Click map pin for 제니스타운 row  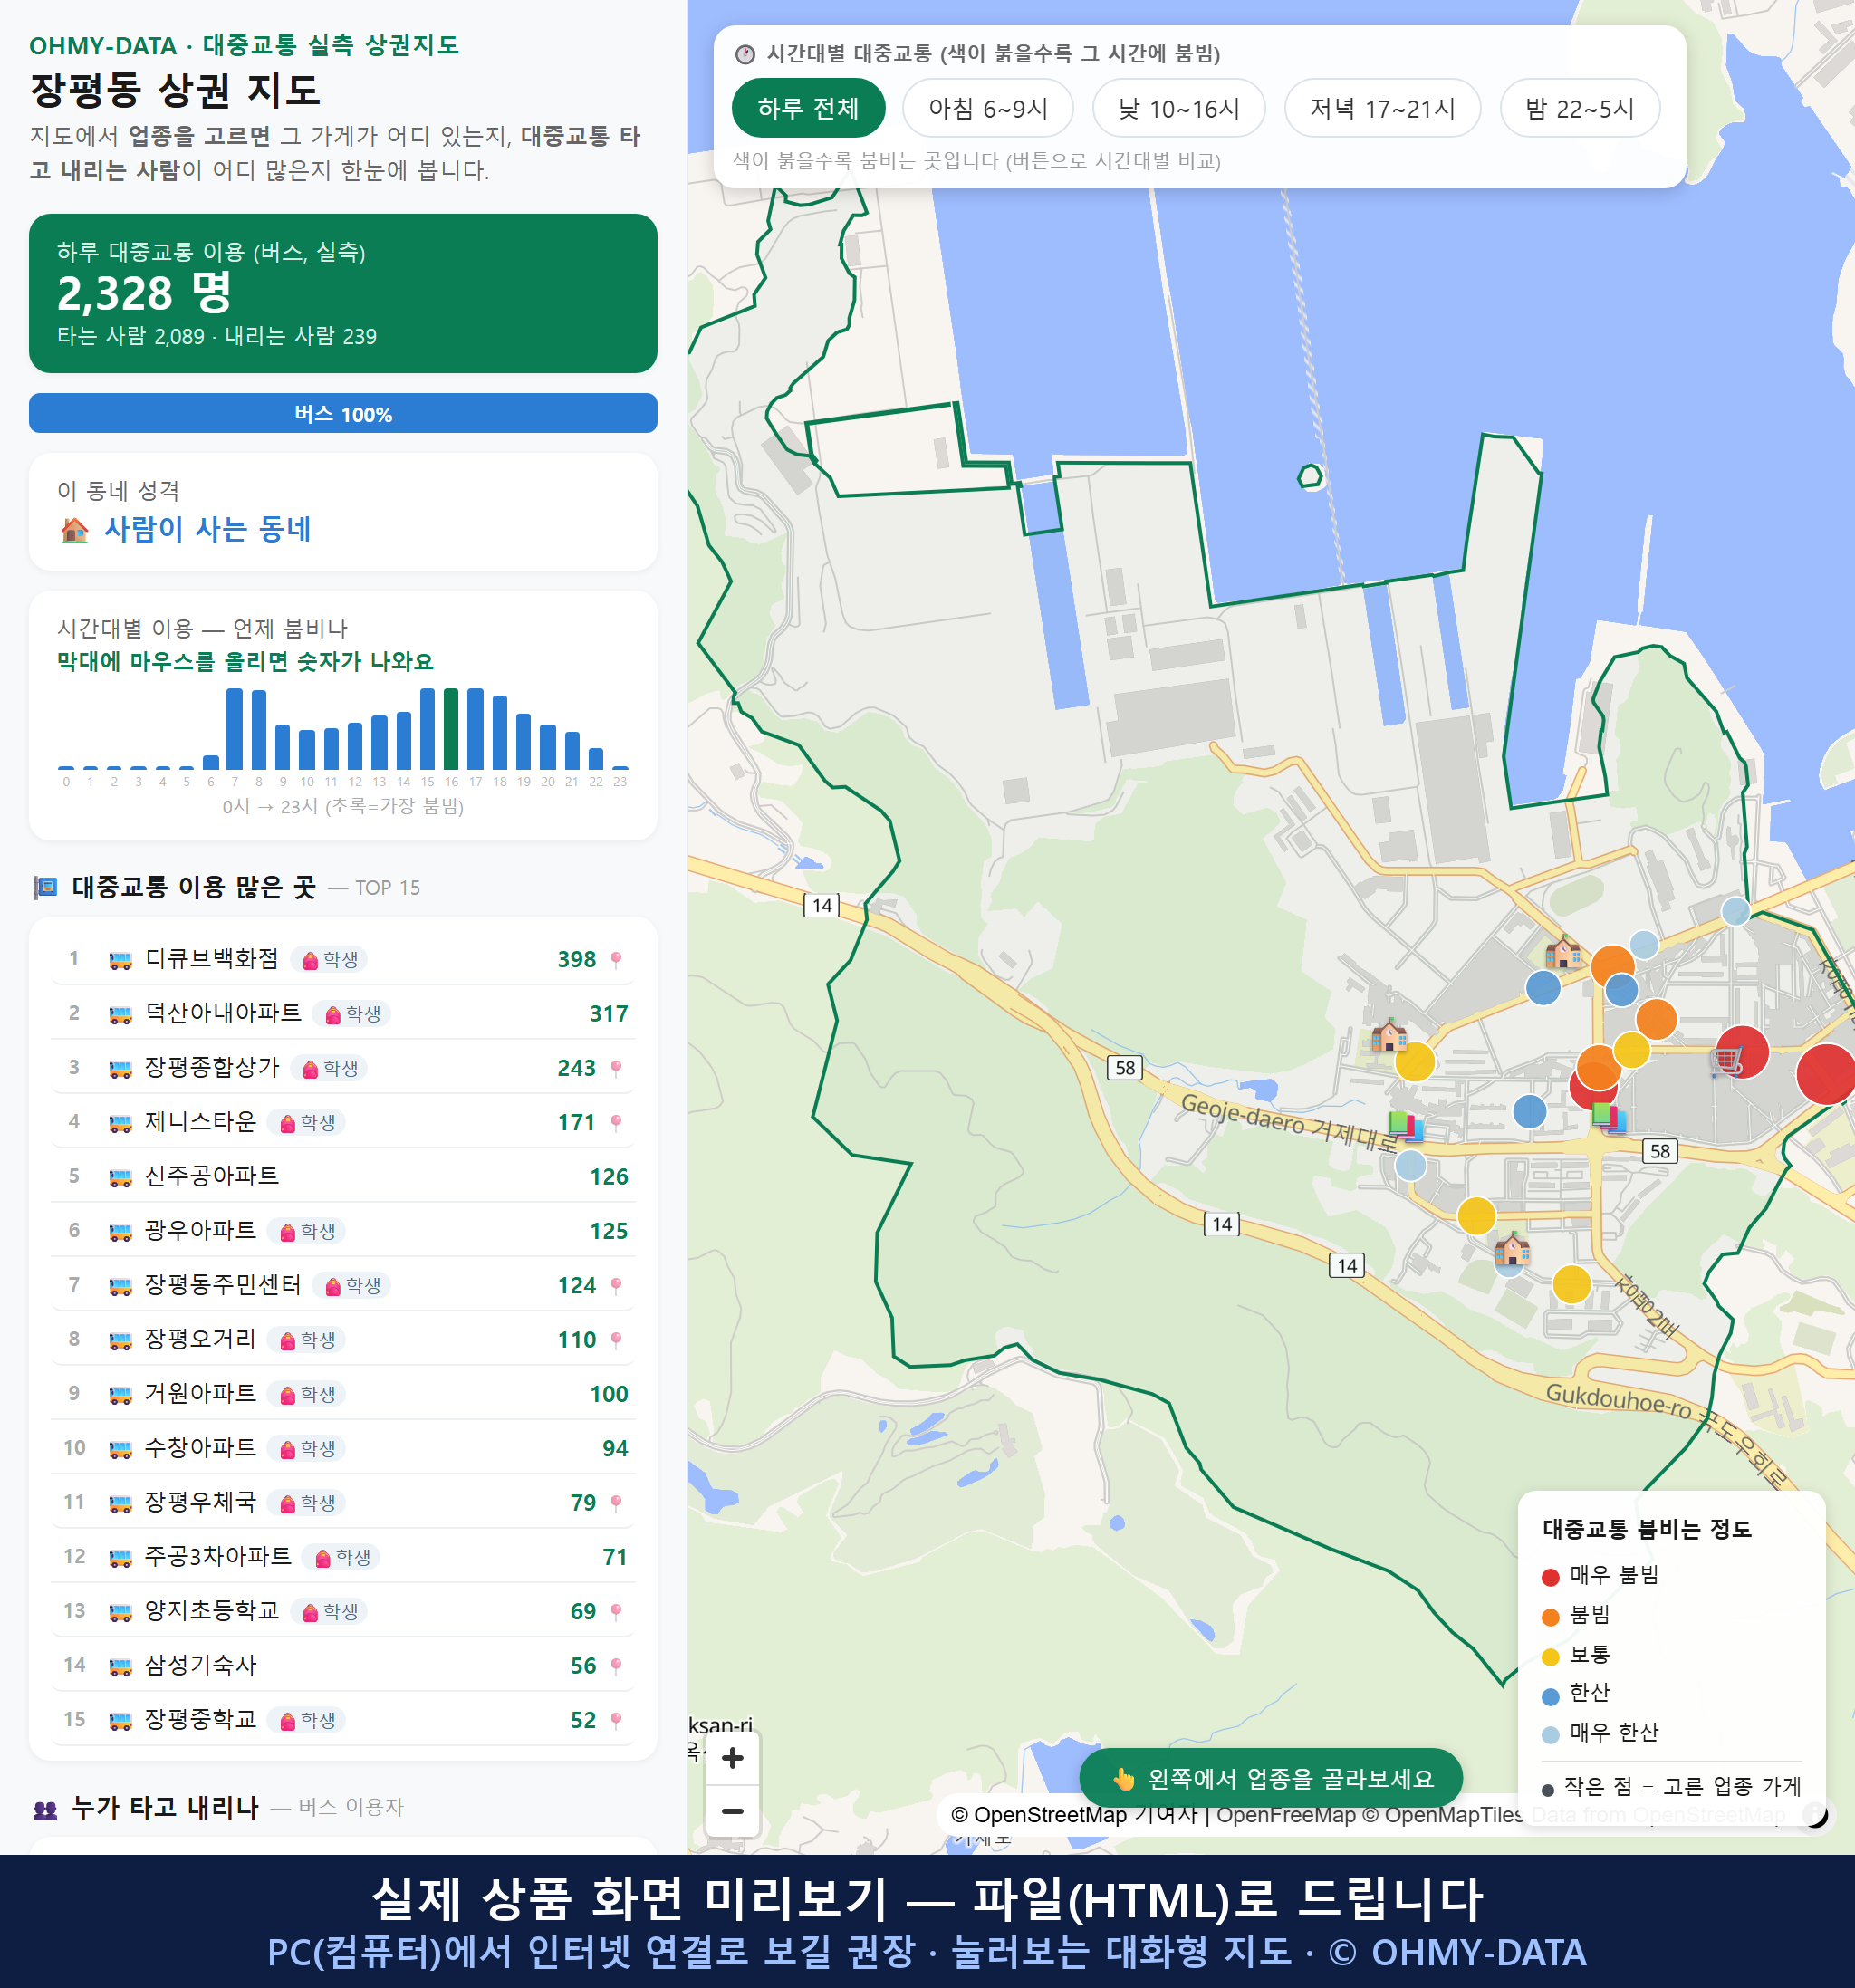coord(616,1123)
